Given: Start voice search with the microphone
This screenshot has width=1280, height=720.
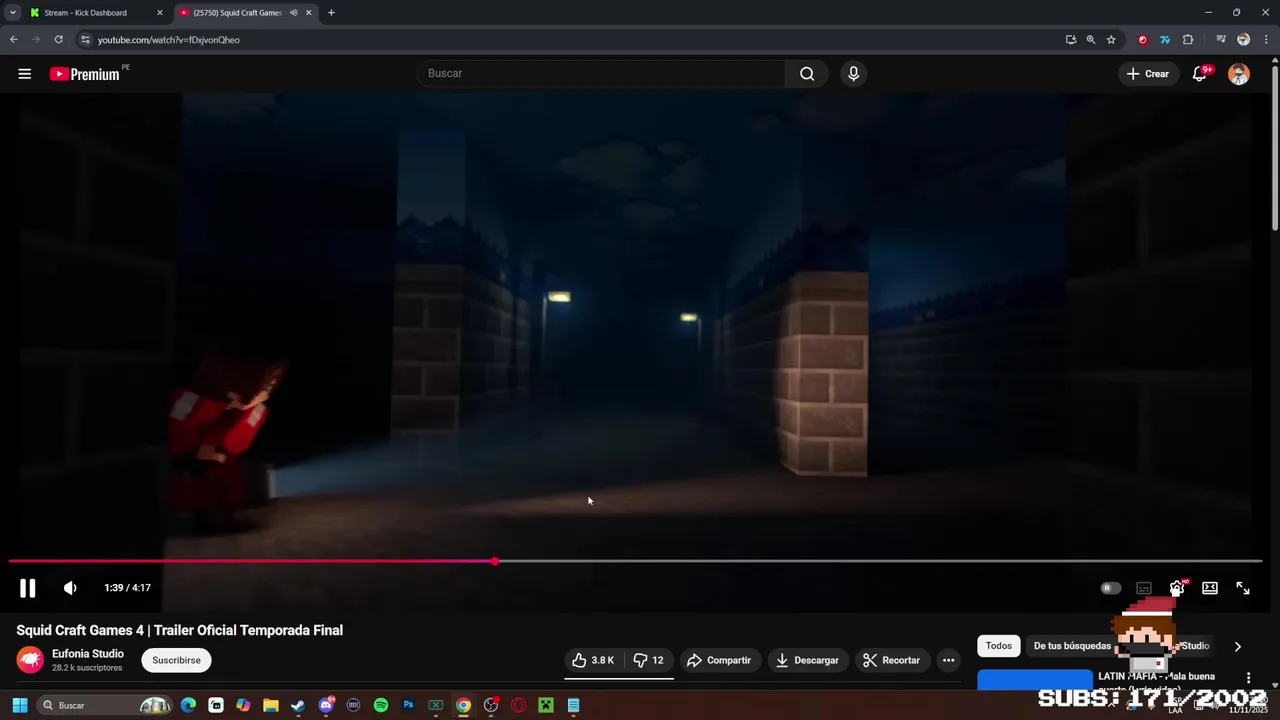Looking at the screenshot, I should coord(853,74).
